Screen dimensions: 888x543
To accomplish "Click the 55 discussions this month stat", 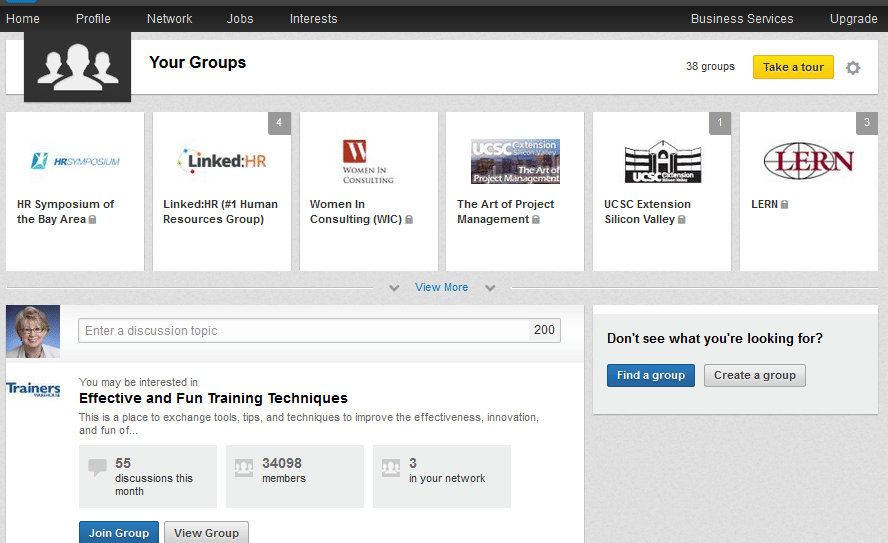I will [x=148, y=477].
